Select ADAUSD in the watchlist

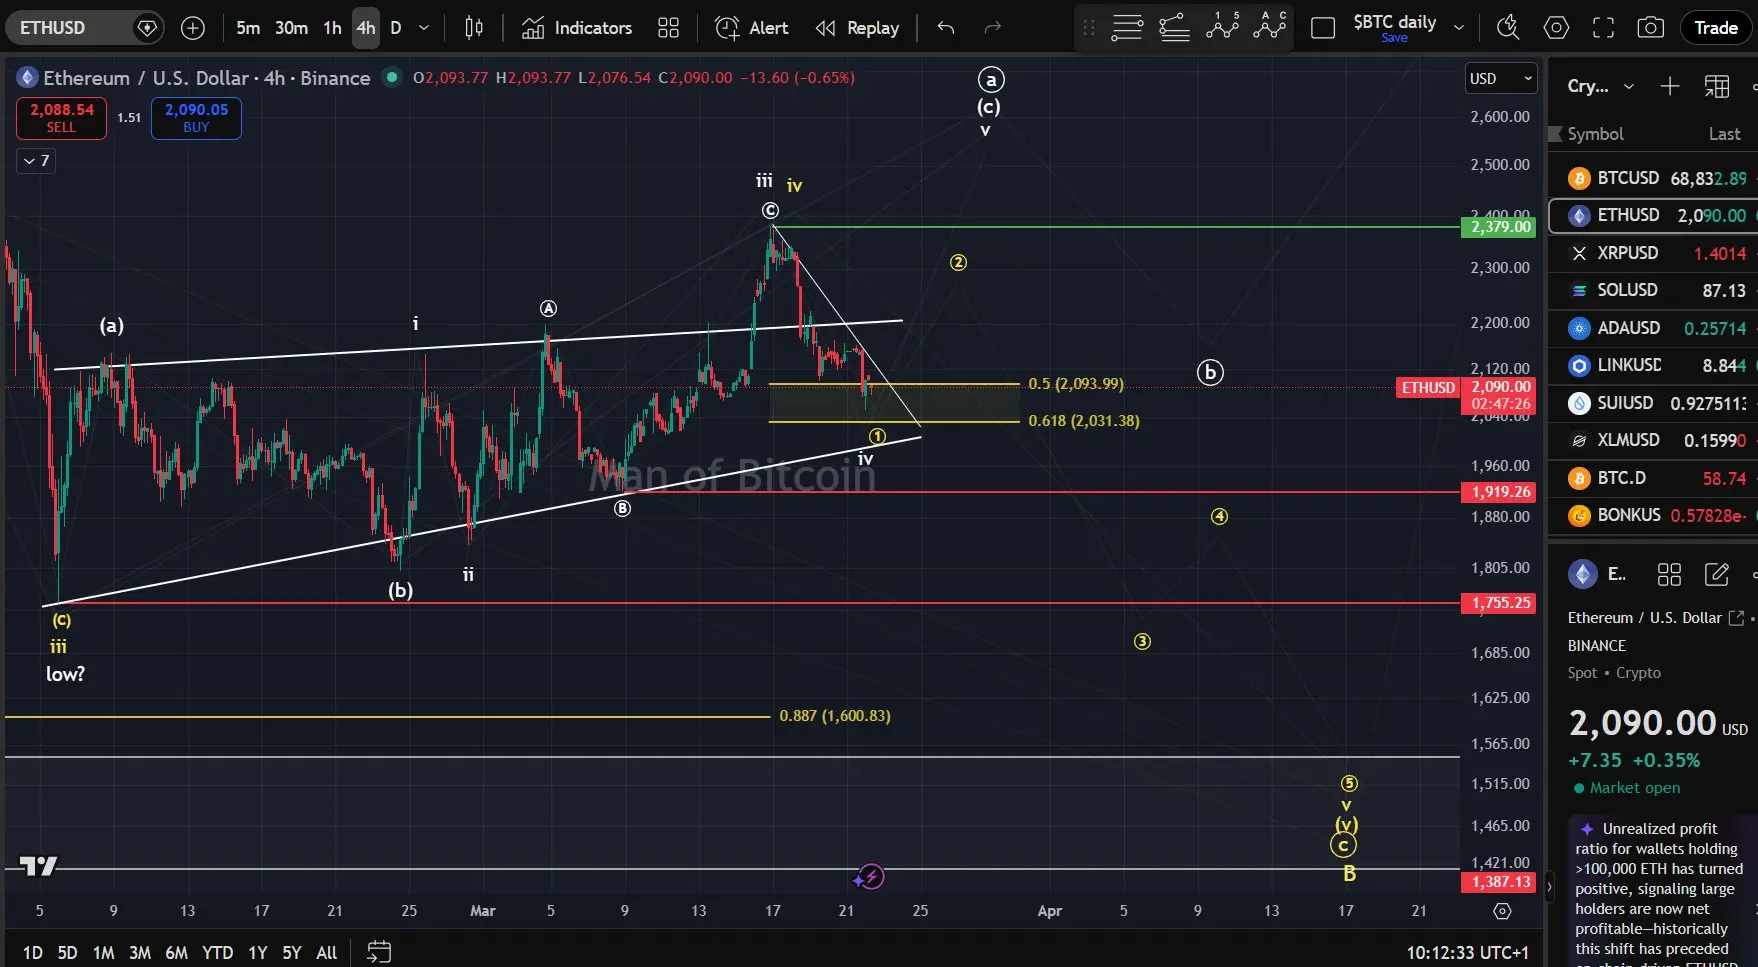tap(1653, 328)
